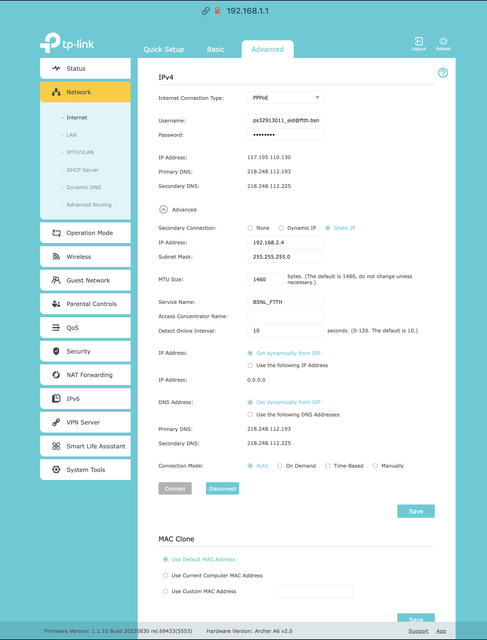Click the tp-link logo
Viewport: 487px width, 640px height.
[67, 43]
